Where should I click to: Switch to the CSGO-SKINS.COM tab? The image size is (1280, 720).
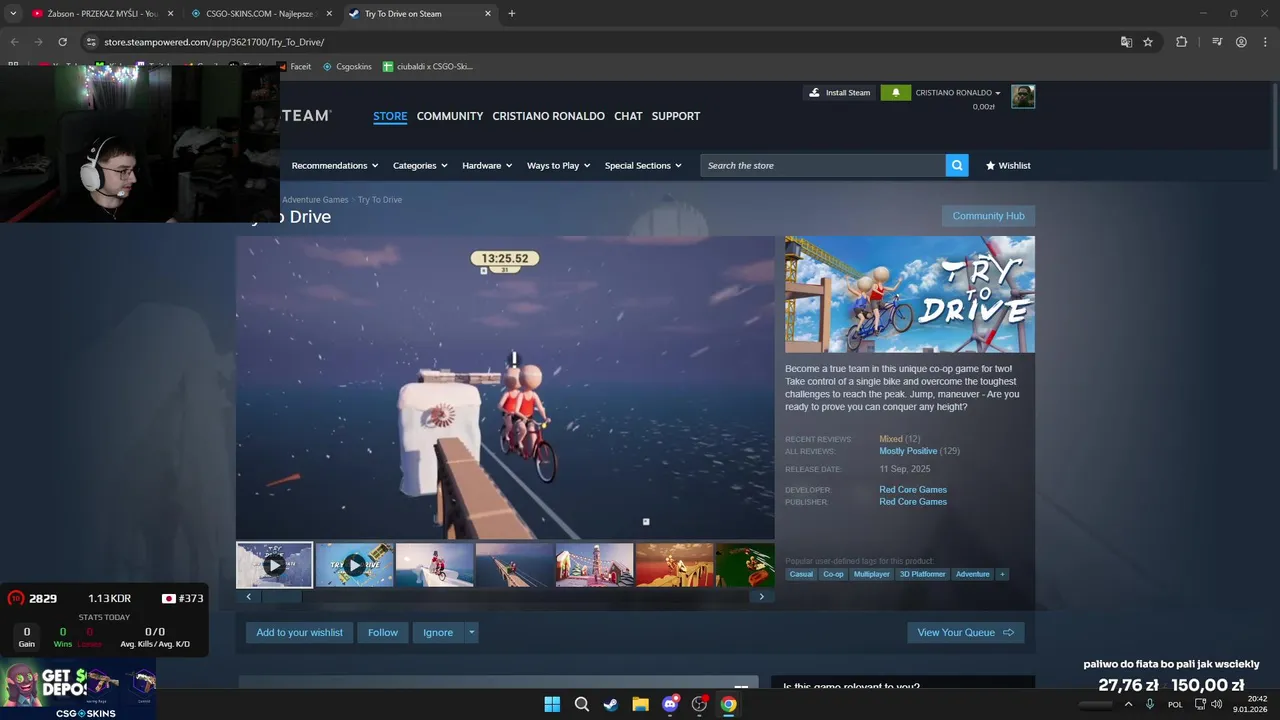click(262, 14)
